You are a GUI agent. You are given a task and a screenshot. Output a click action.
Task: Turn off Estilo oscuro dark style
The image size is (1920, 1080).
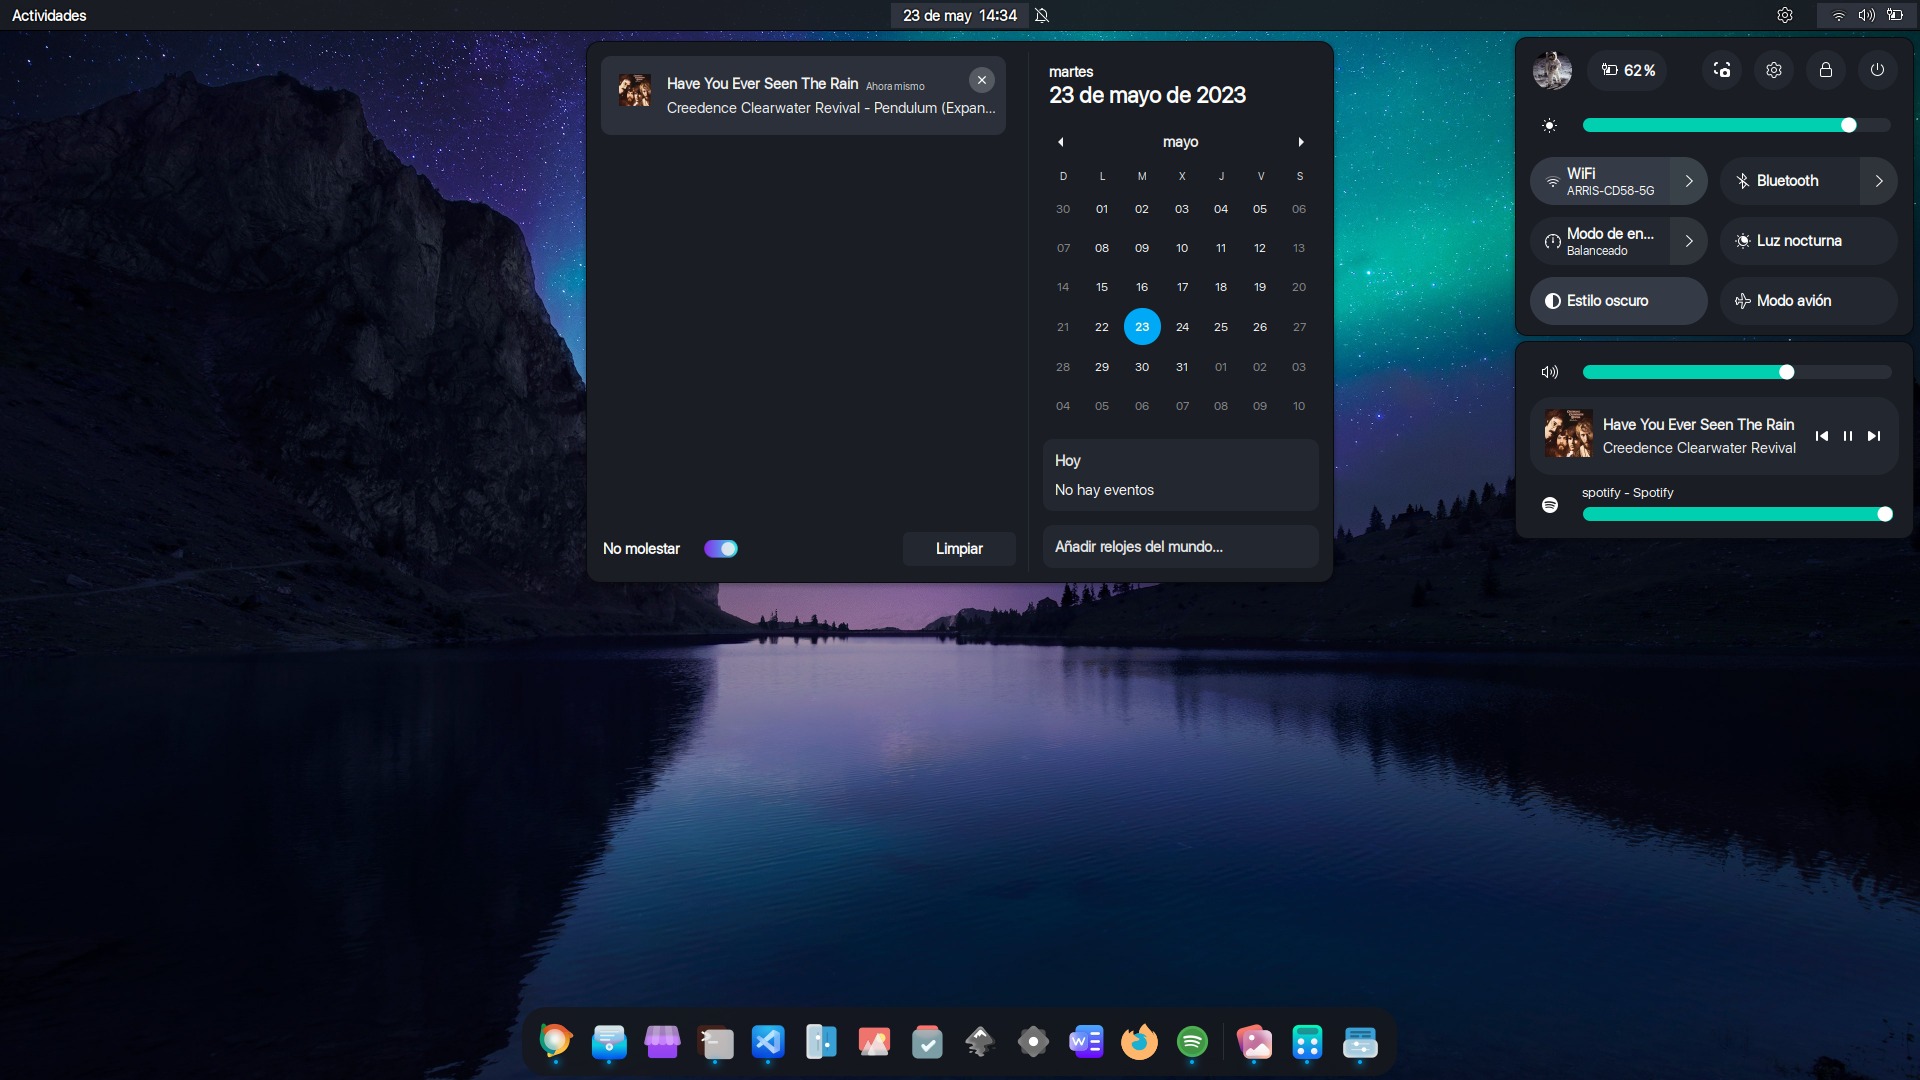click(1618, 301)
